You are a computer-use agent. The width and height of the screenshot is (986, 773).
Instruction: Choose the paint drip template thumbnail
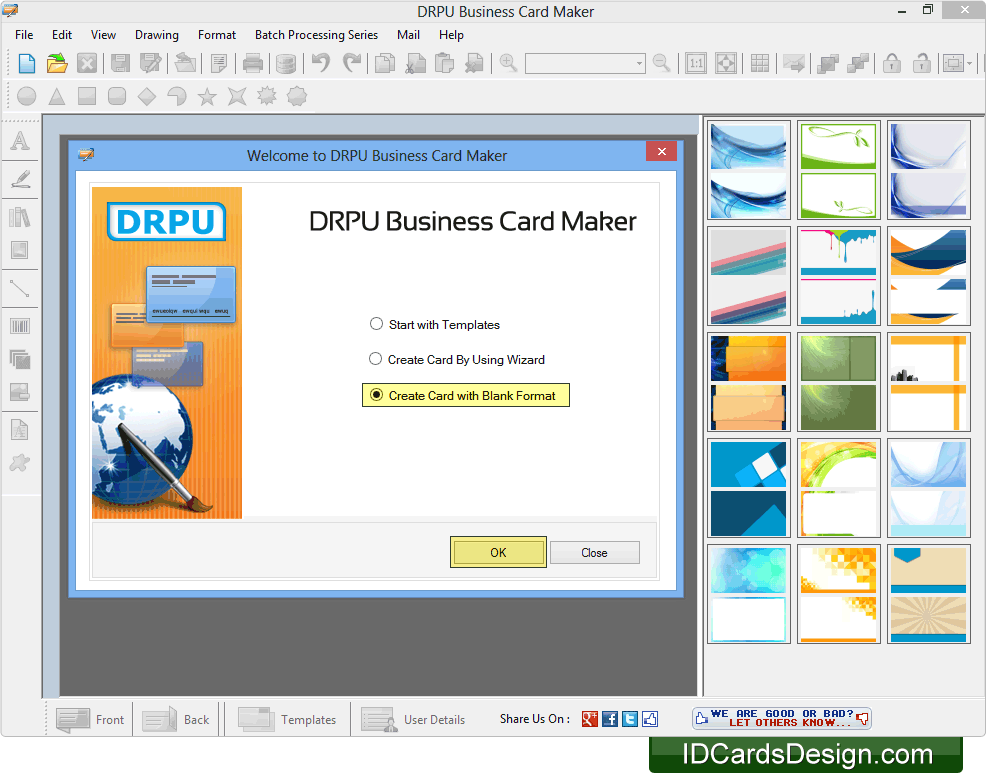(x=838, y=276)
